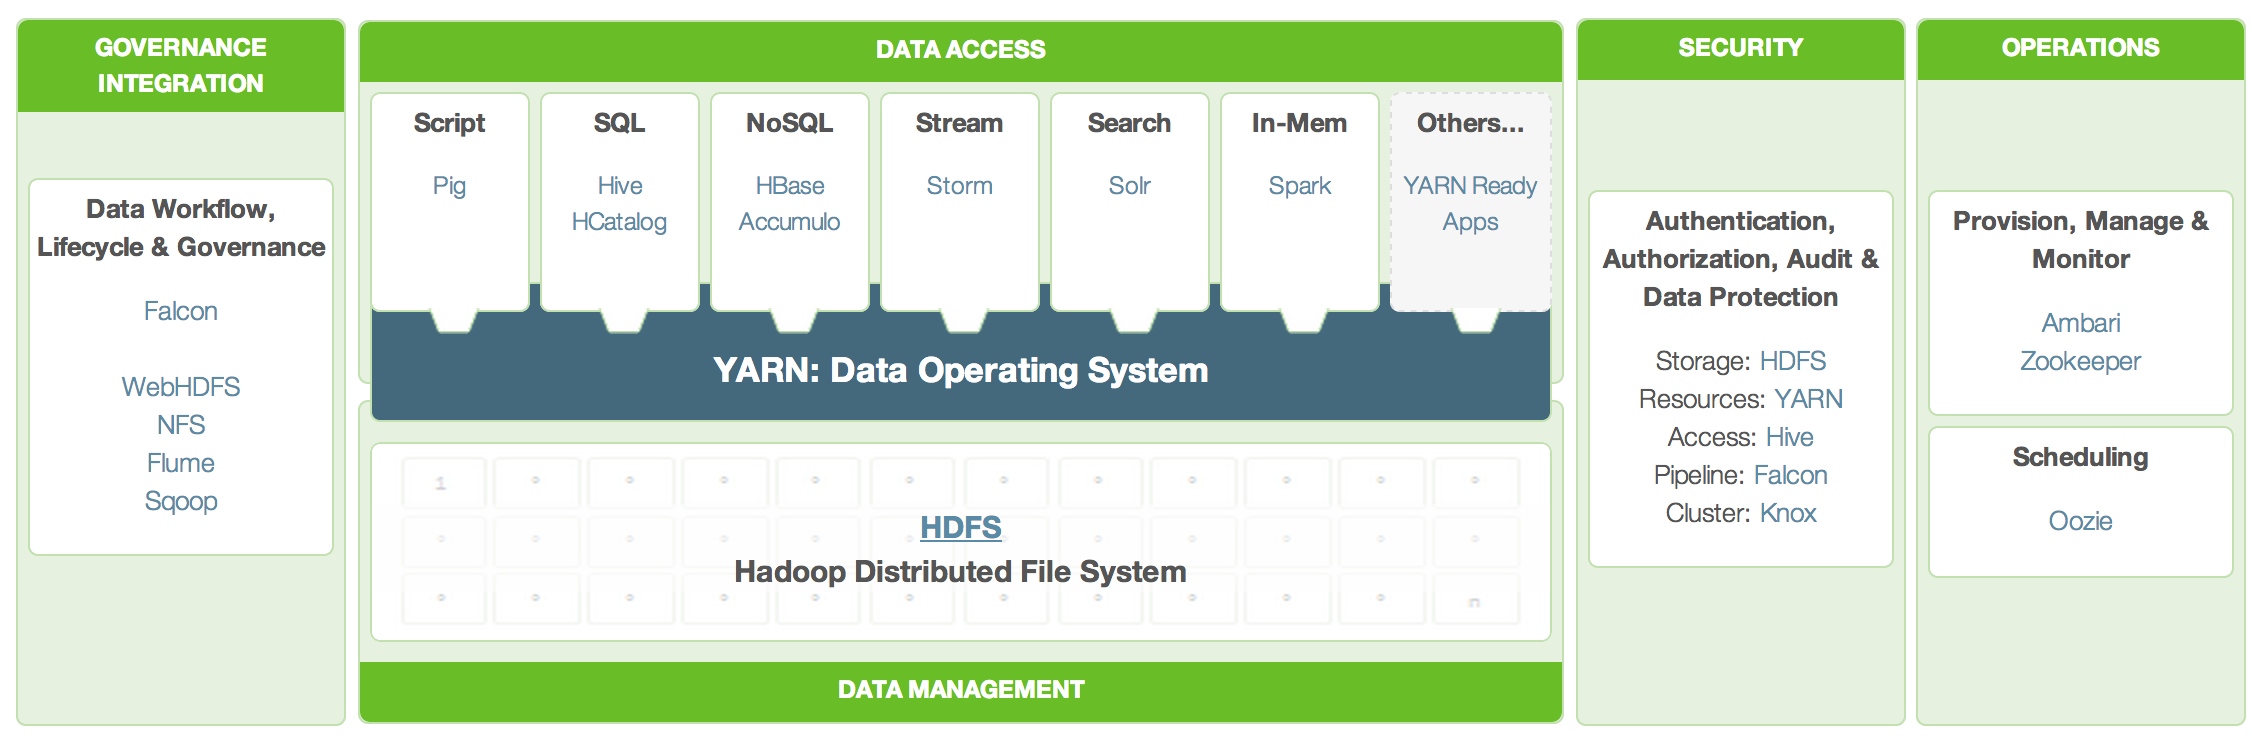Click the Knox link beside Cluster

point(1787,513)
